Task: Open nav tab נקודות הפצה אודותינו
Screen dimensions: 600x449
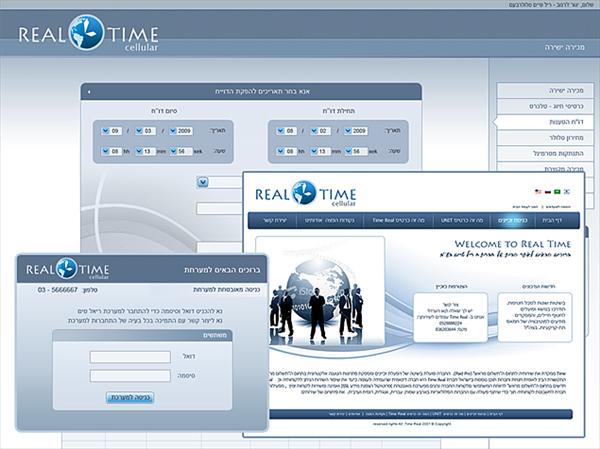Action: (x=330, y=220)
